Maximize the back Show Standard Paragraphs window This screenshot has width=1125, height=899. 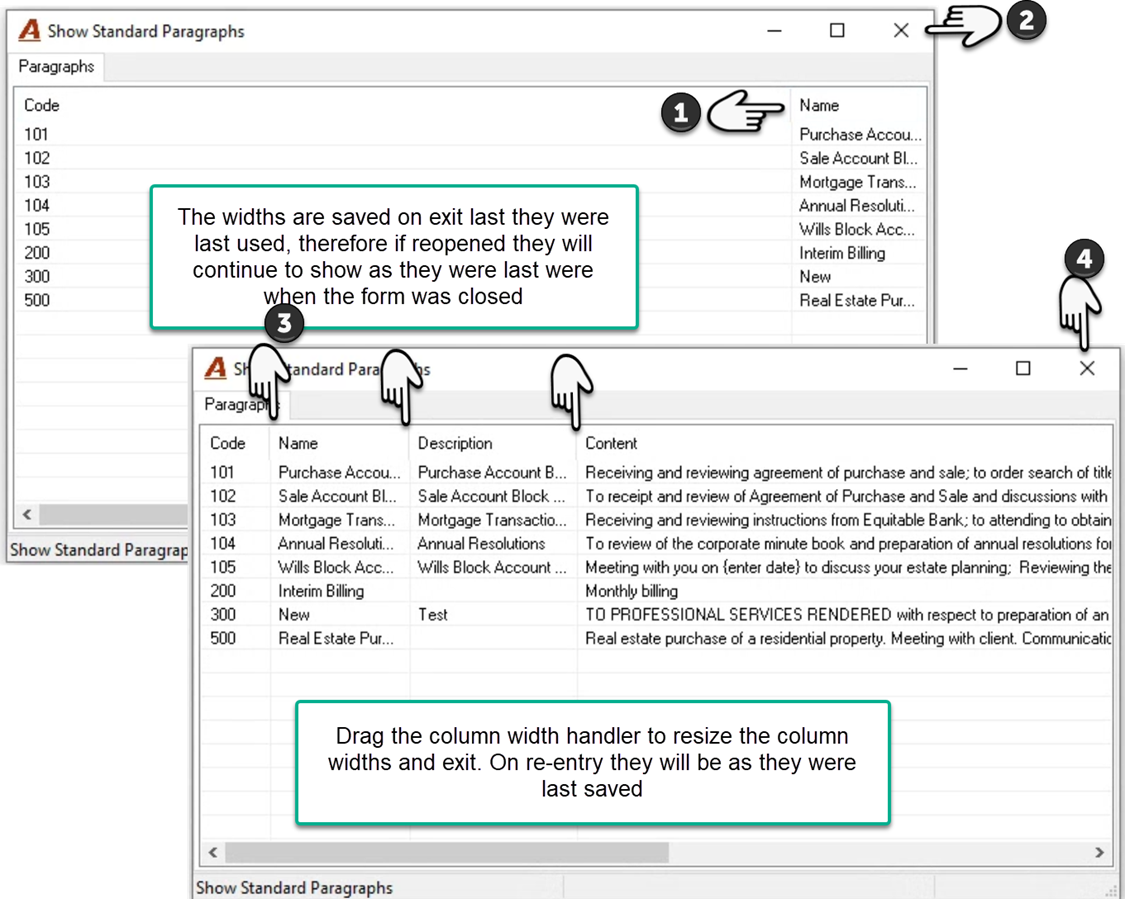pos(837,30)
